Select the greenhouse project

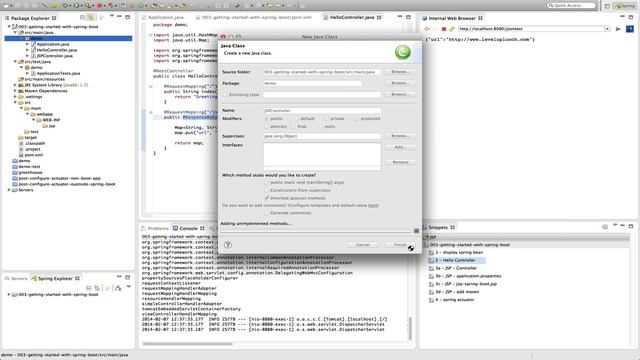click(30, 173)
